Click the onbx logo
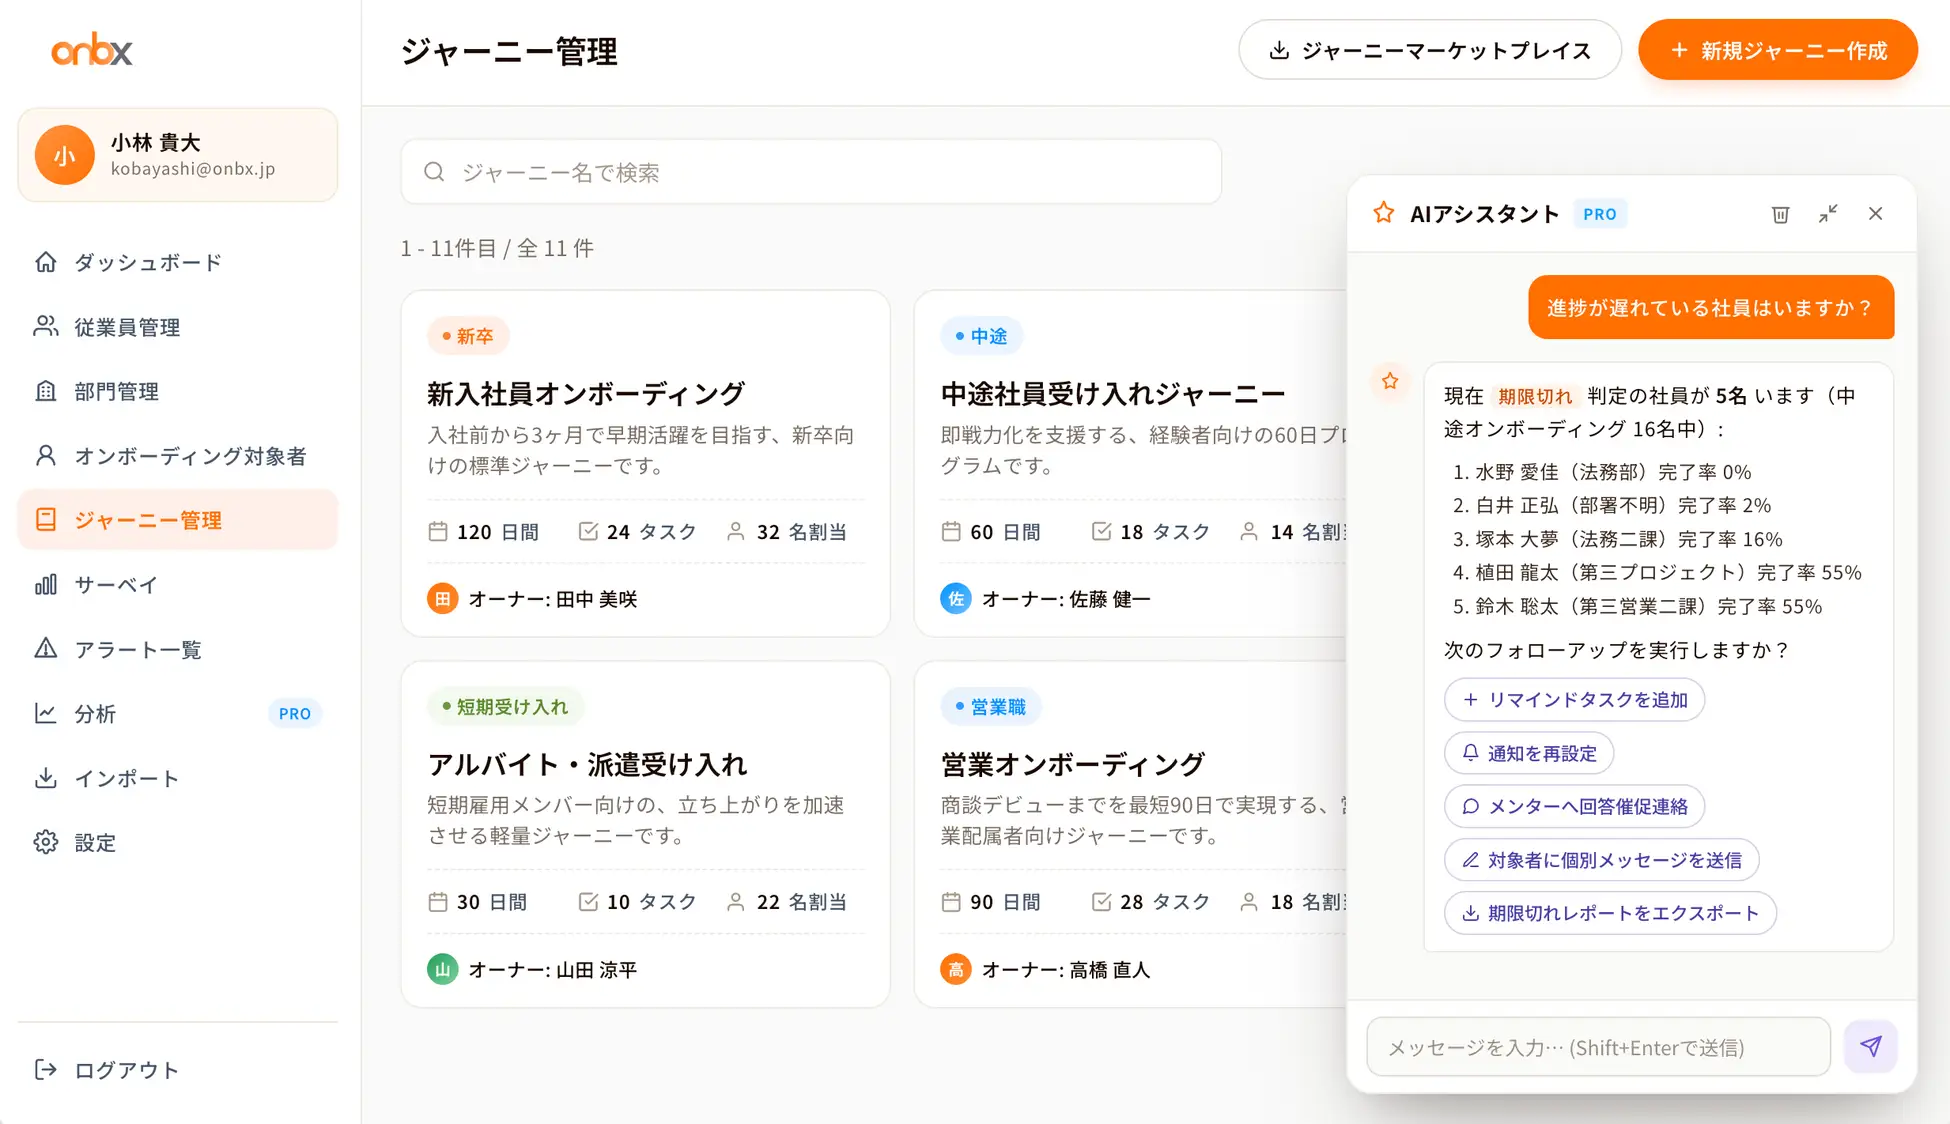The image size is (1950, 1124). pos(92,49)
